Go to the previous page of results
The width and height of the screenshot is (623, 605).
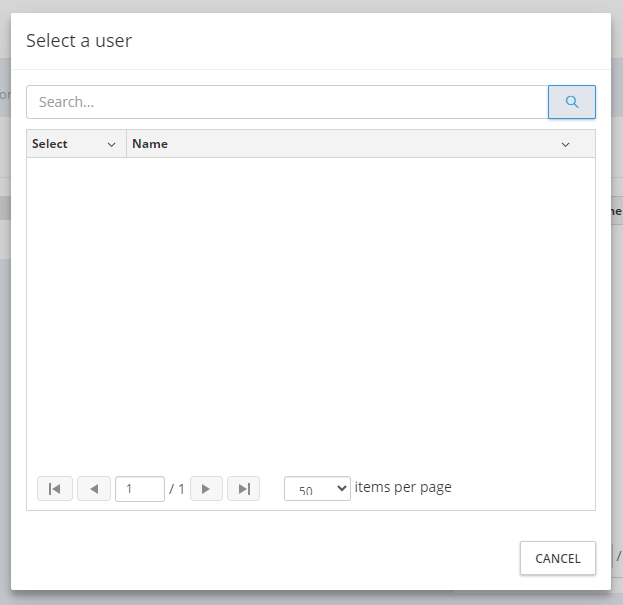[x=94, y=489]
